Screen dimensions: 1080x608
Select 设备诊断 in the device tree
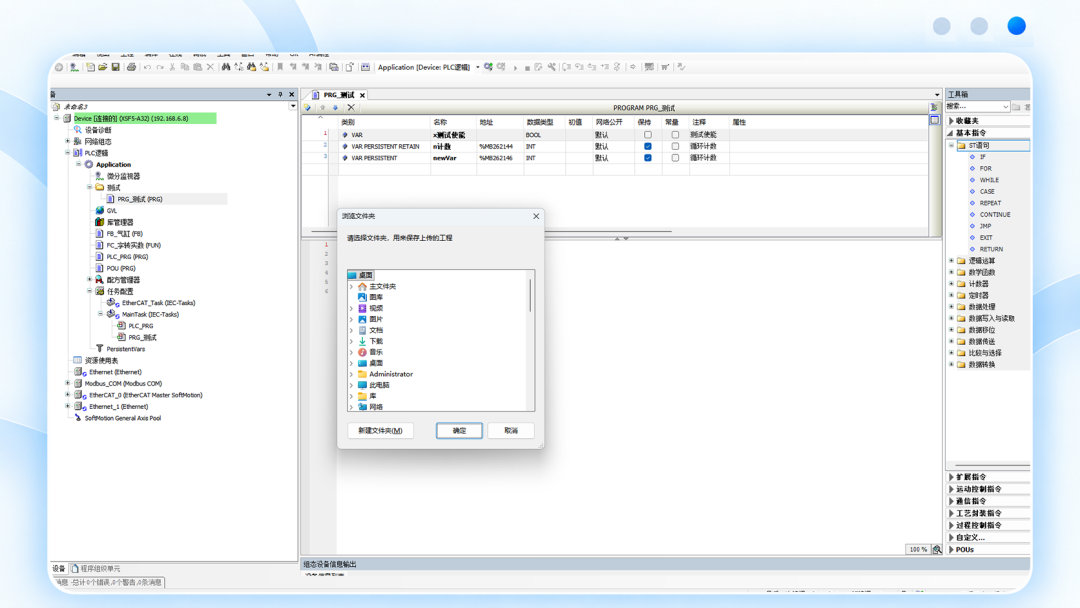click(98, 130)
